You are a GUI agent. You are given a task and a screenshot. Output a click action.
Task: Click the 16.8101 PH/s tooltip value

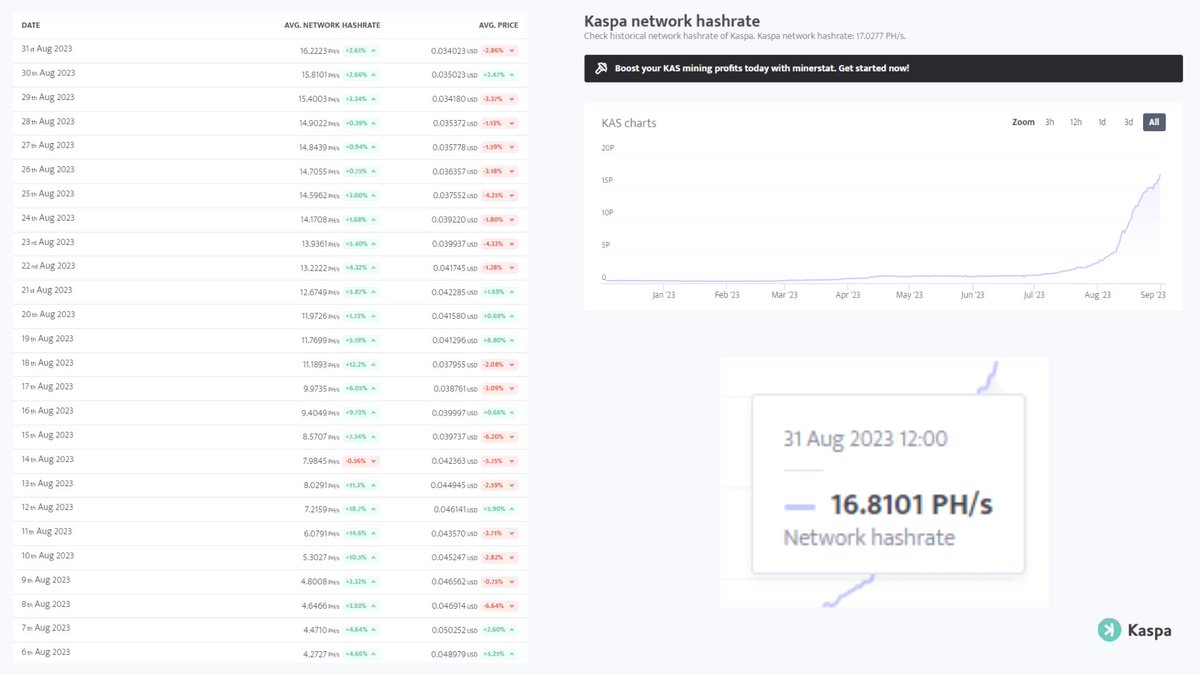(x=911, y=504)
